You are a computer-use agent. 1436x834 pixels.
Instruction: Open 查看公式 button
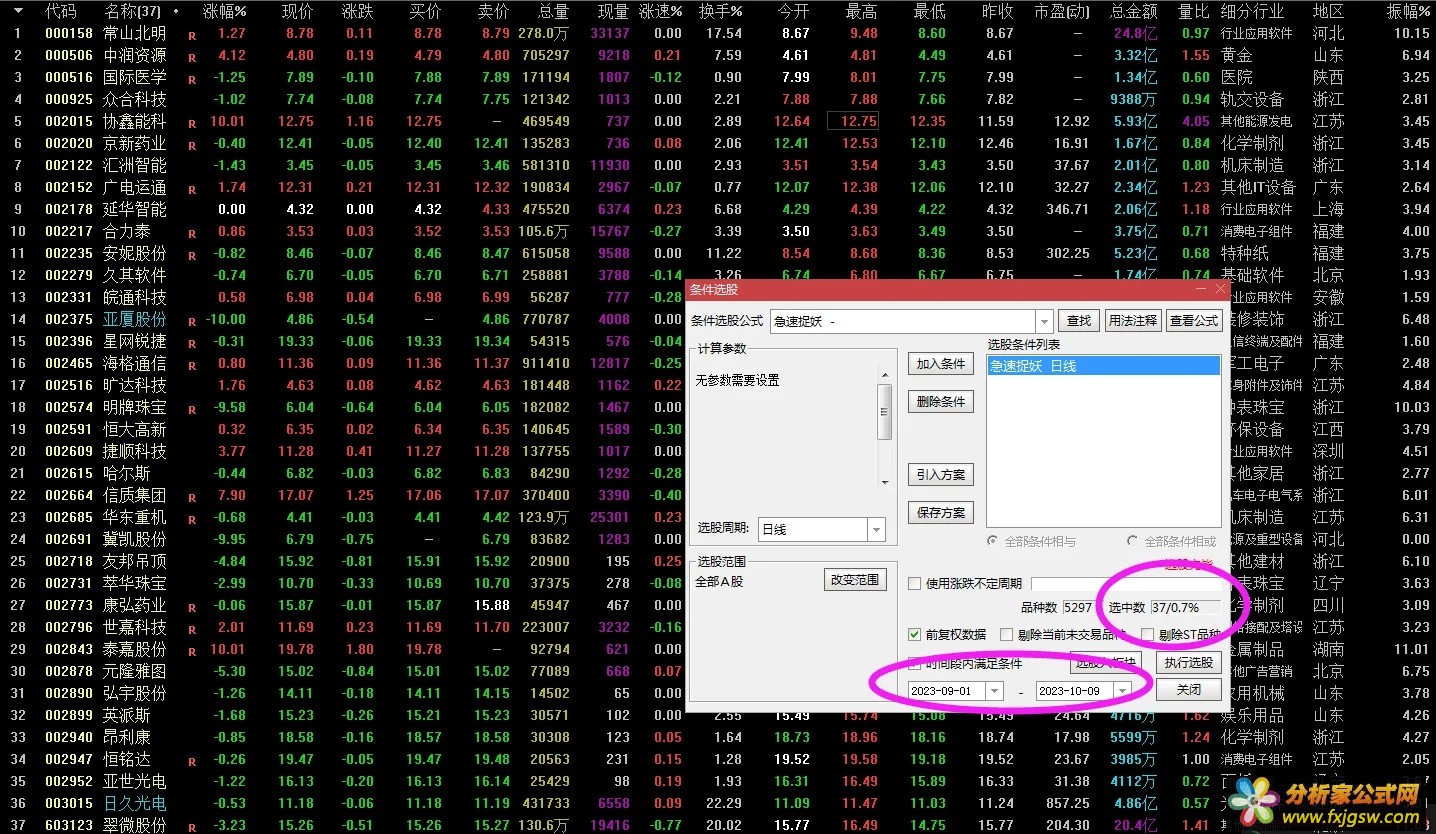(1194, 321)
